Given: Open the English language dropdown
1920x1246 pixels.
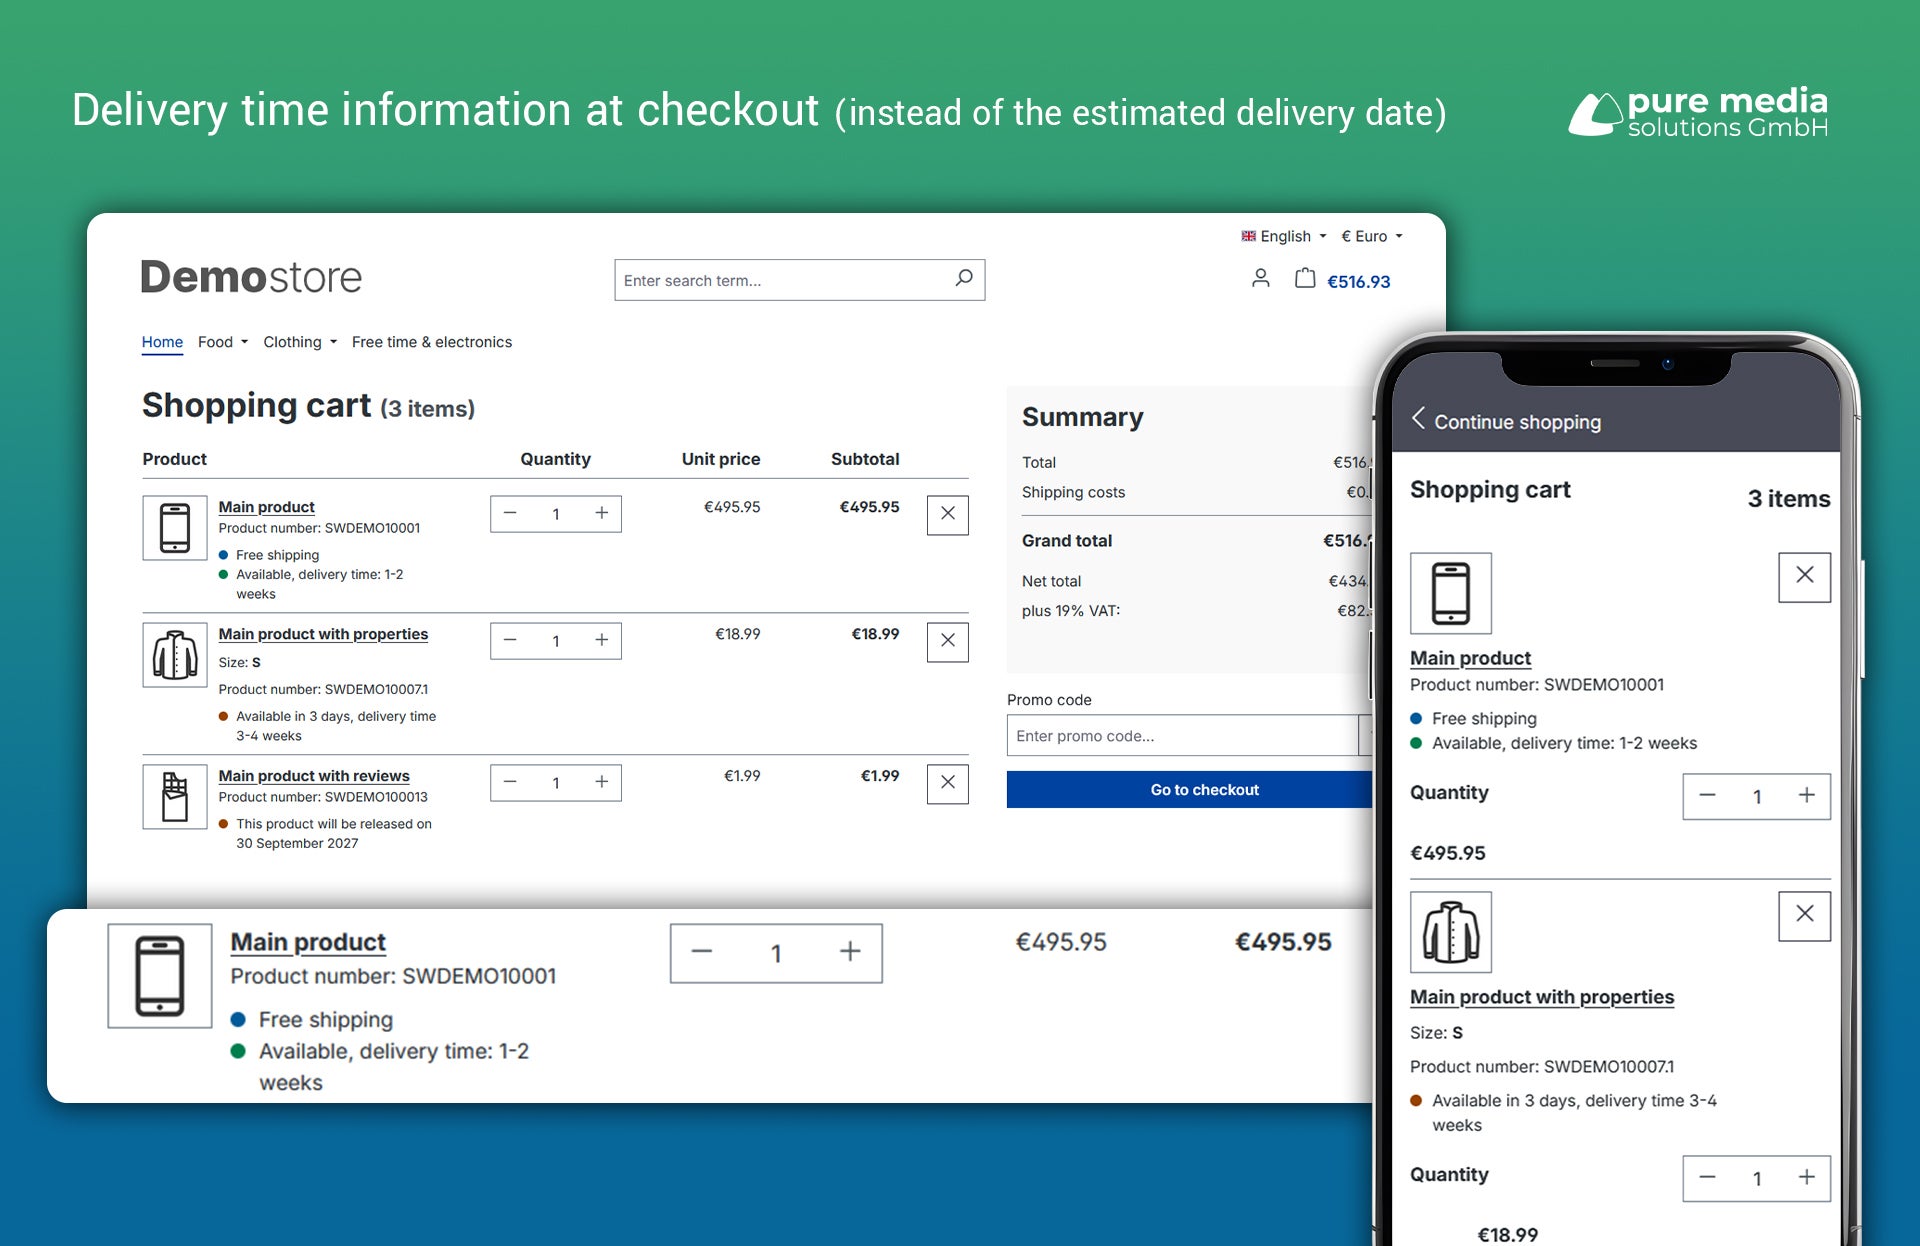Looking at the screenshot, I should pyautogui.click(x=1284, y=236).
